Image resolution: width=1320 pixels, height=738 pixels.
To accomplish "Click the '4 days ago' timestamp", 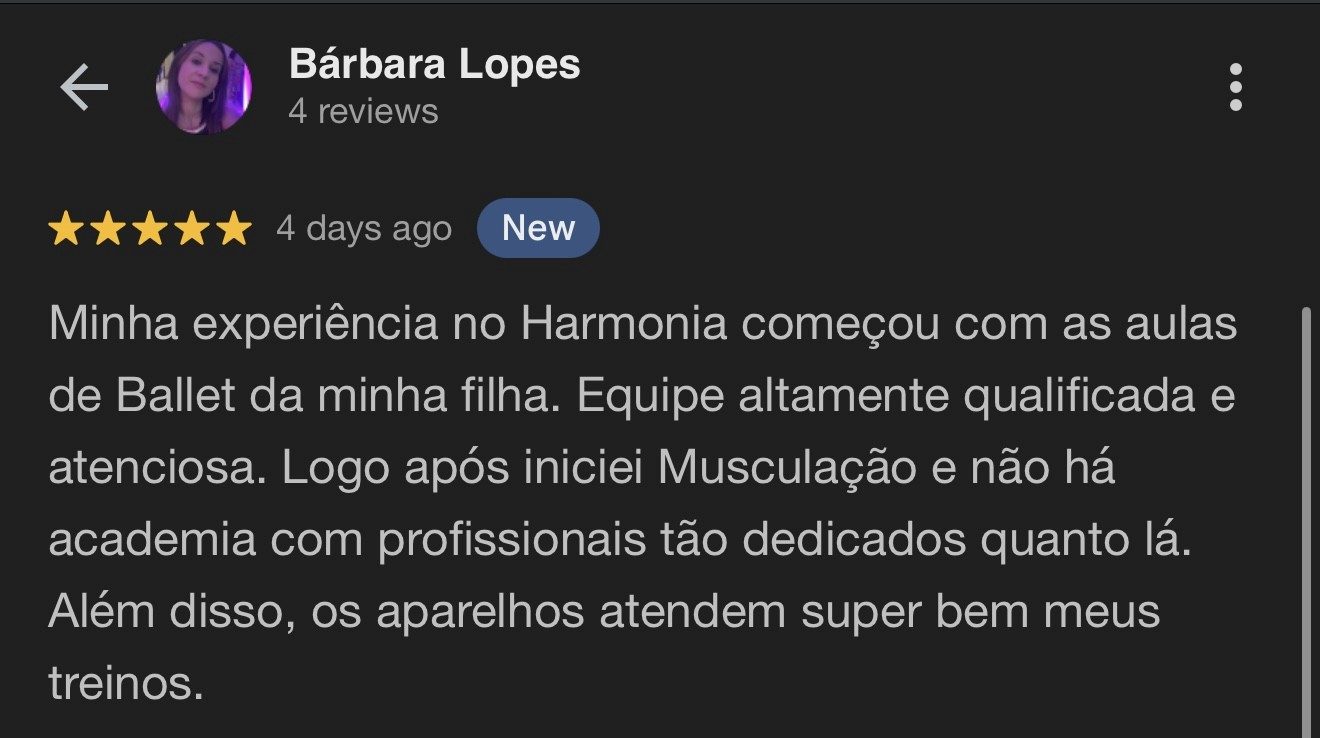I will pyautogui.click(x=364, y=229).
